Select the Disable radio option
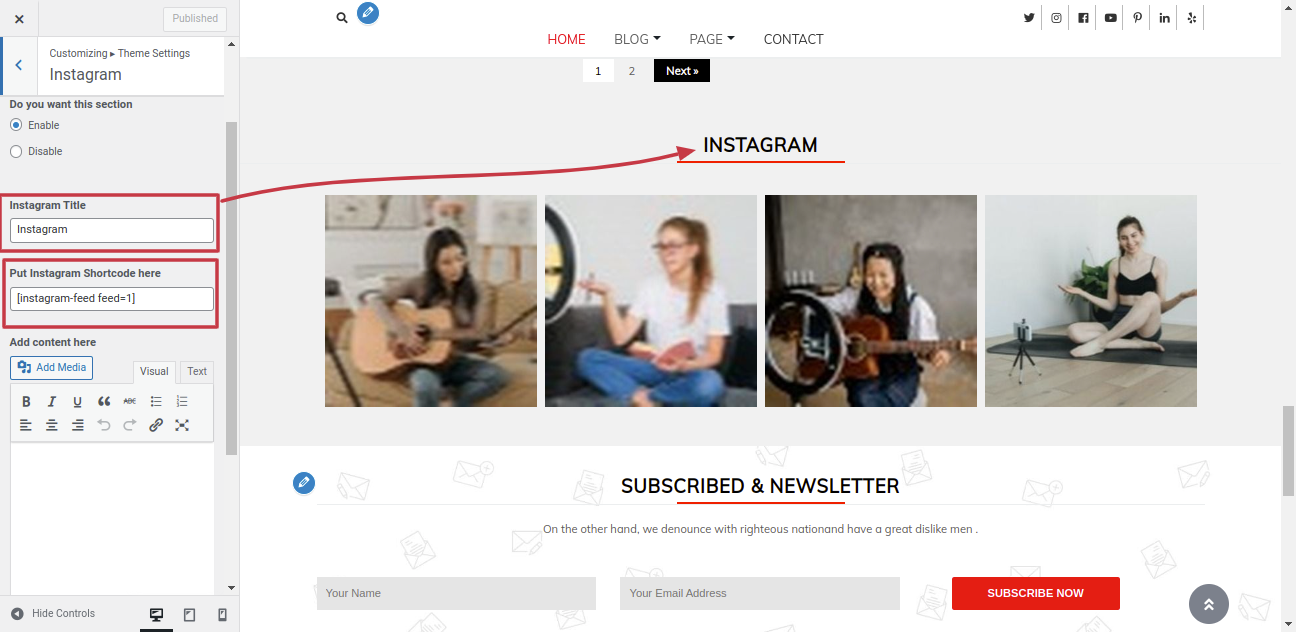This screenshot has width=1296, height=632. coord(16,151)
